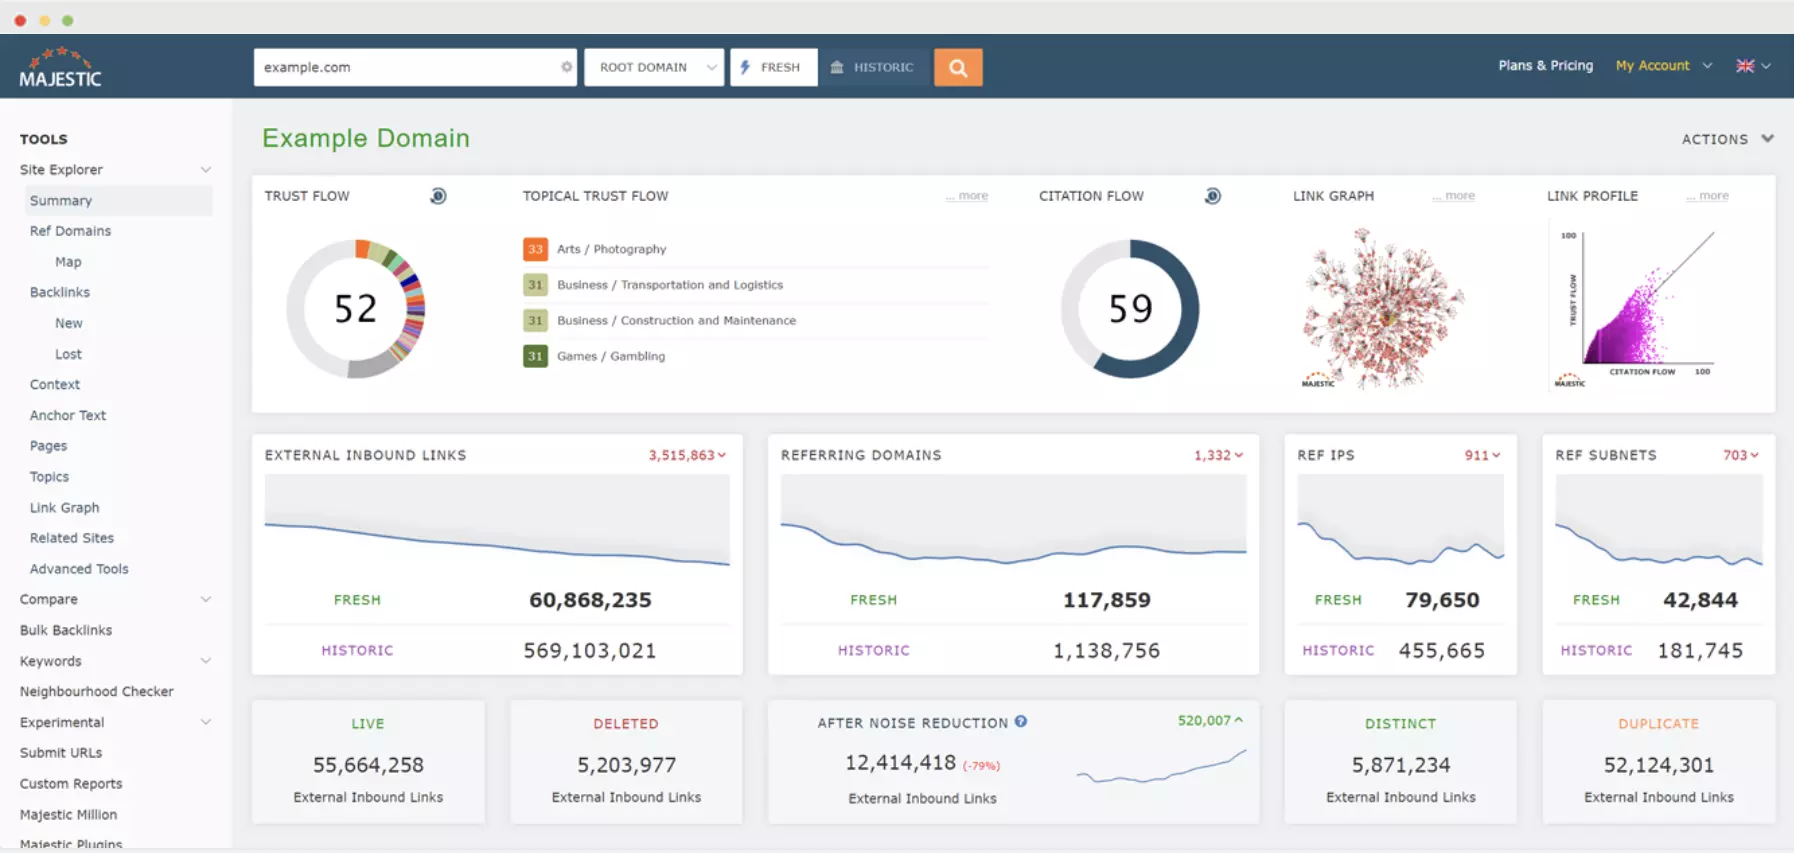Open Ref Subnets 703 dropdown
Screen dimensions: 1794x853
click(x=1741, y=455)
